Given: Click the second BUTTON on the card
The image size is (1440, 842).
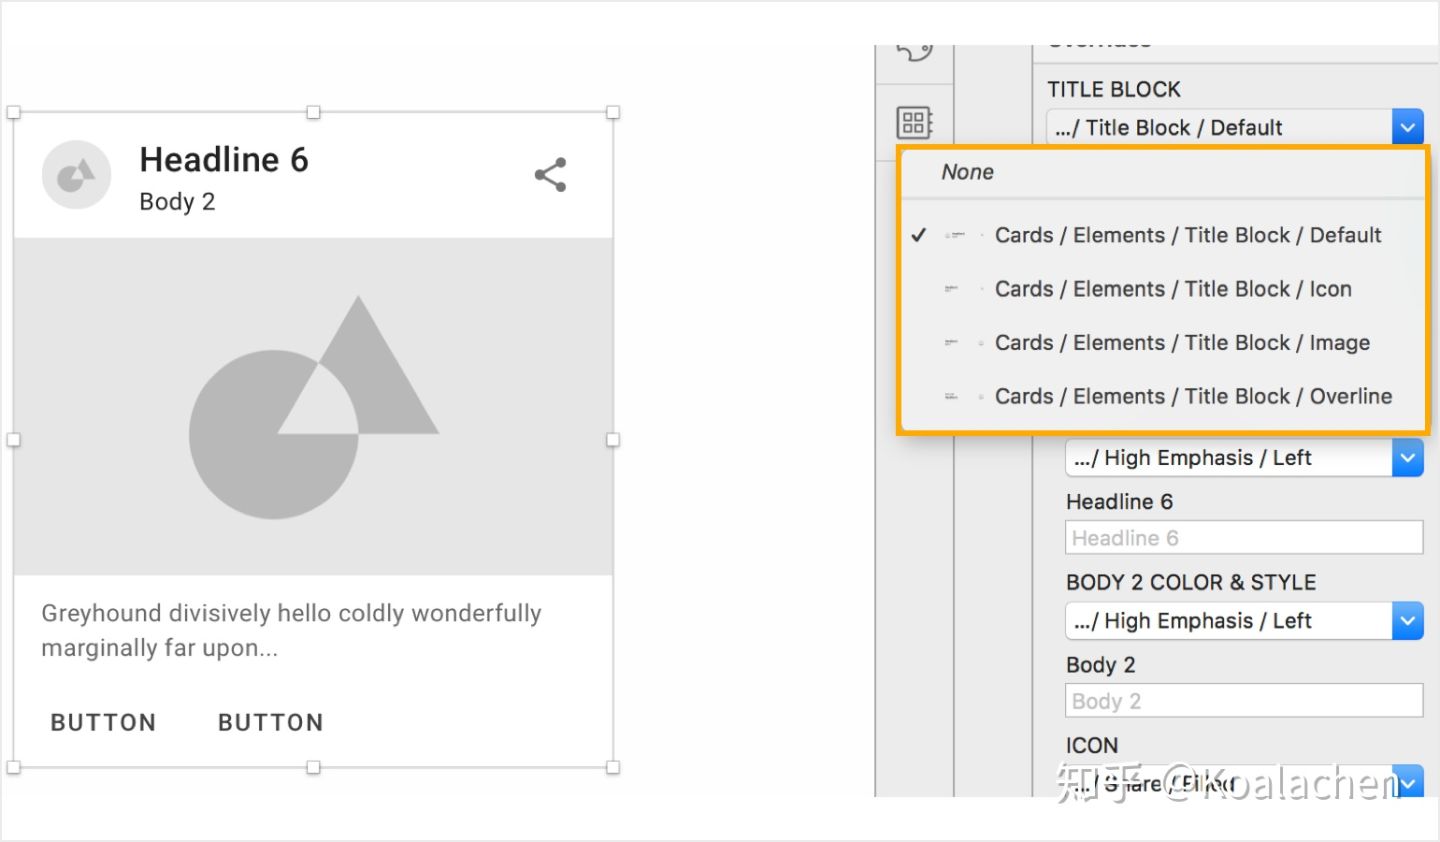Looking at the screenshot, I should point(270,722).
